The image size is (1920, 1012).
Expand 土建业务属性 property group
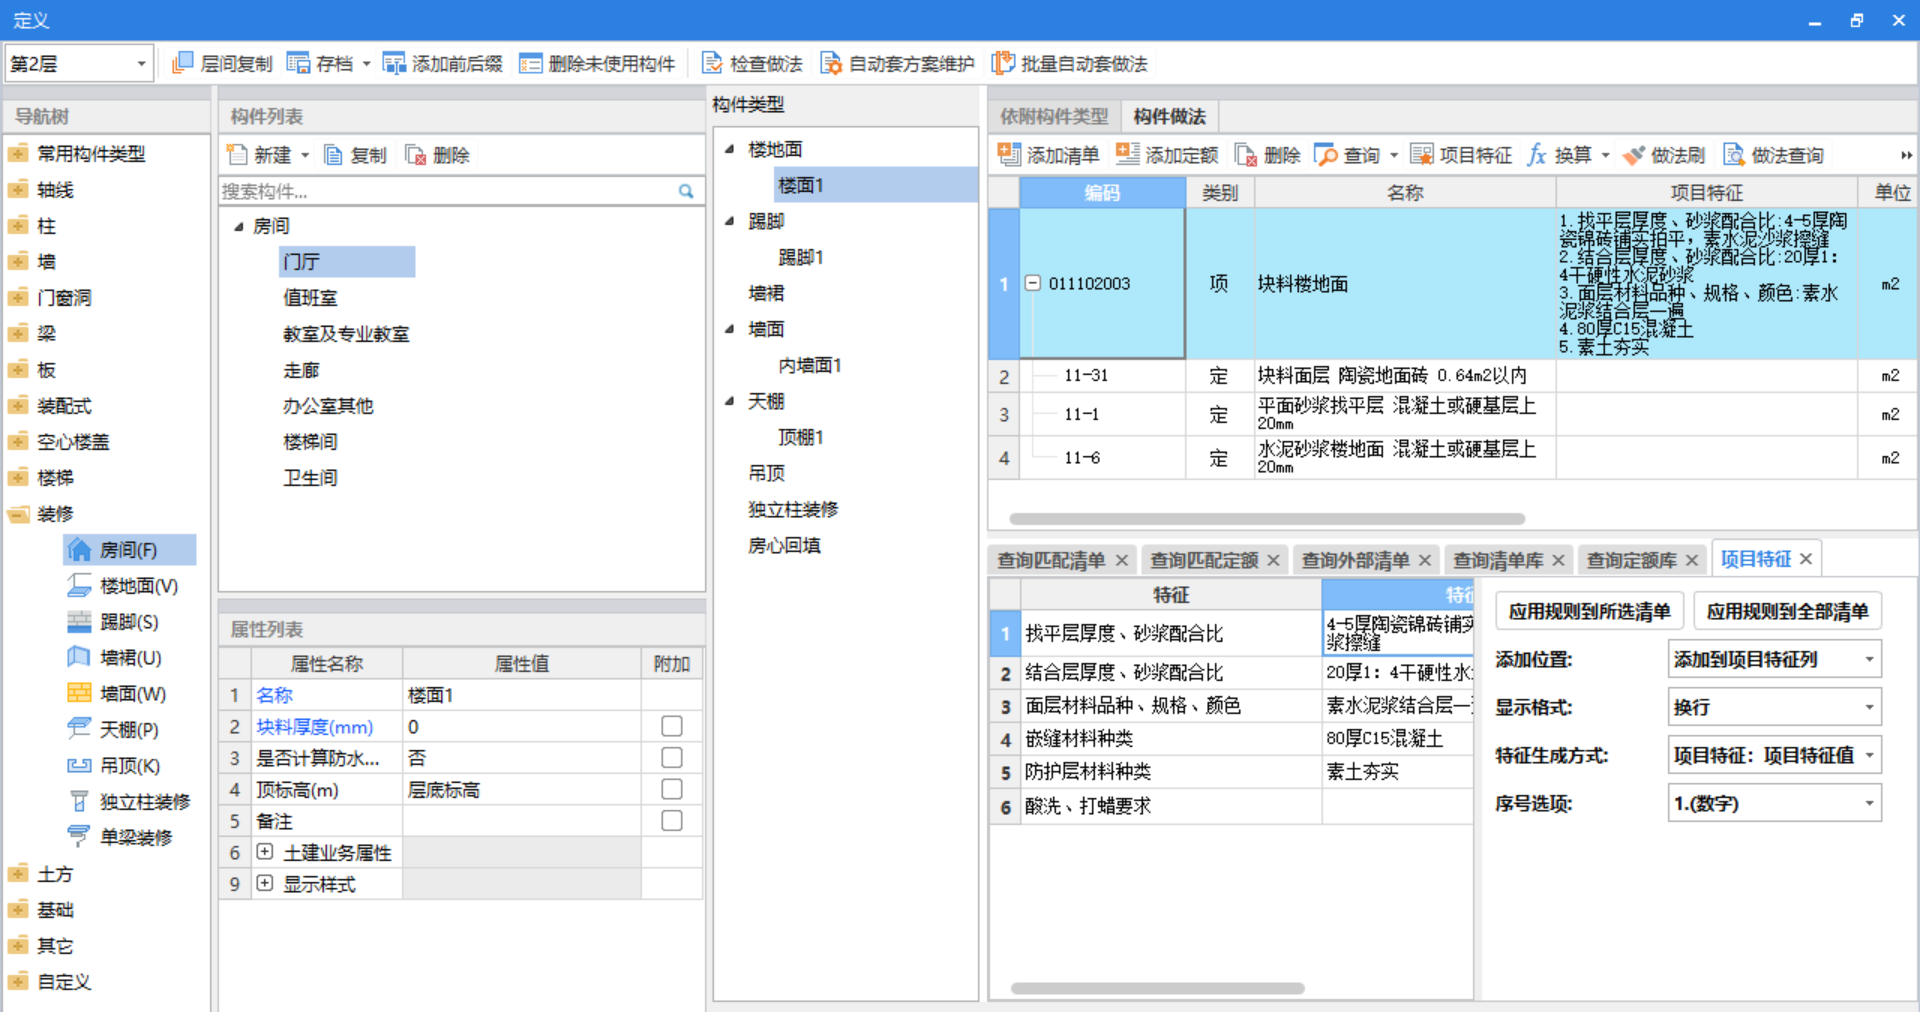(x=264, y=852)
